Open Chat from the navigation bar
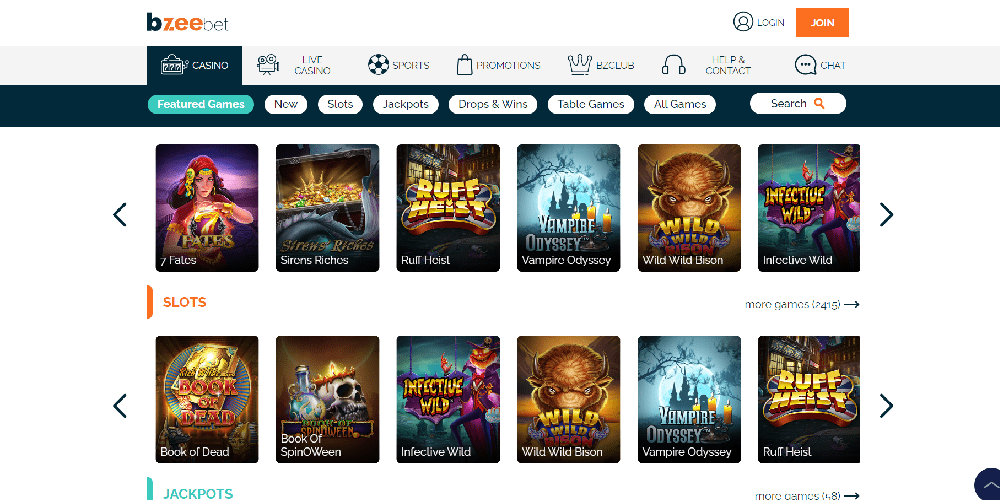This screenshot has height=500, width=1000. tap(821, 65)
